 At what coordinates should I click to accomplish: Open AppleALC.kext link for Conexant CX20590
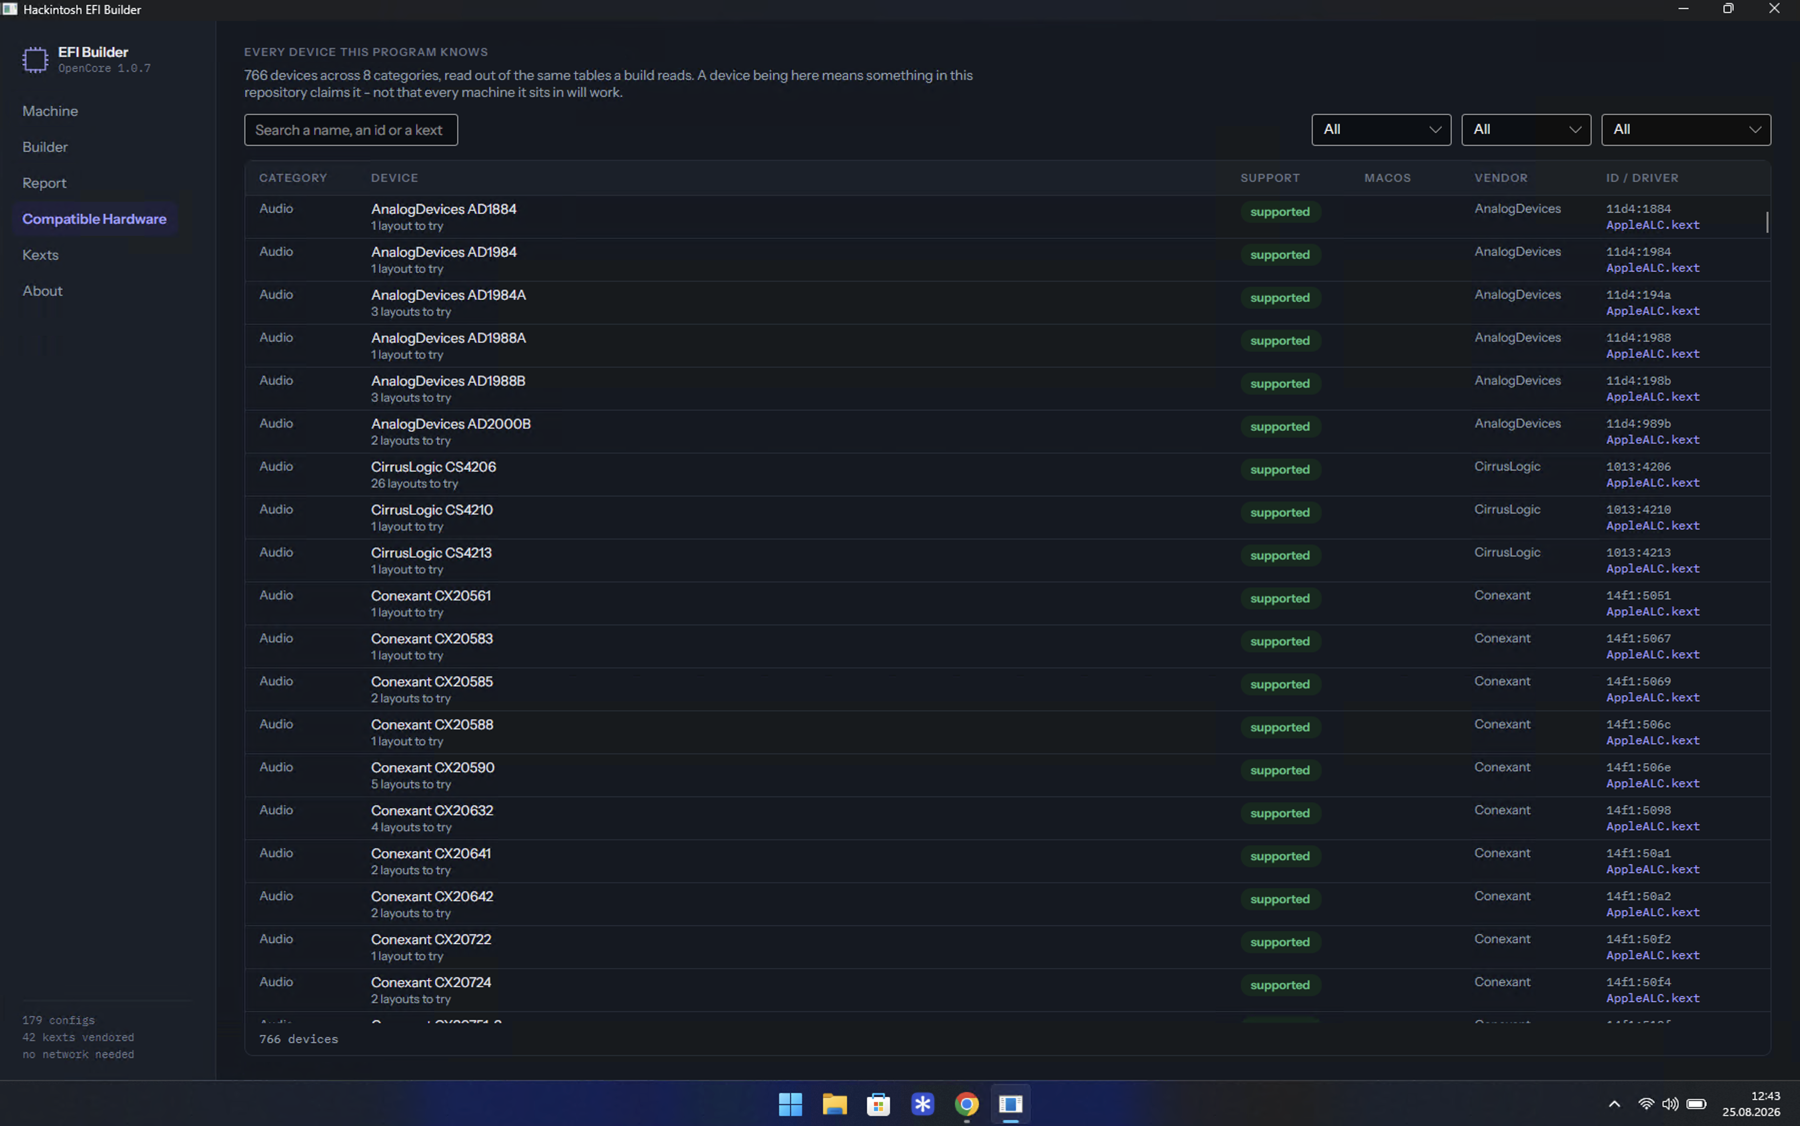pyautogui.click(x=1653, y=784)
